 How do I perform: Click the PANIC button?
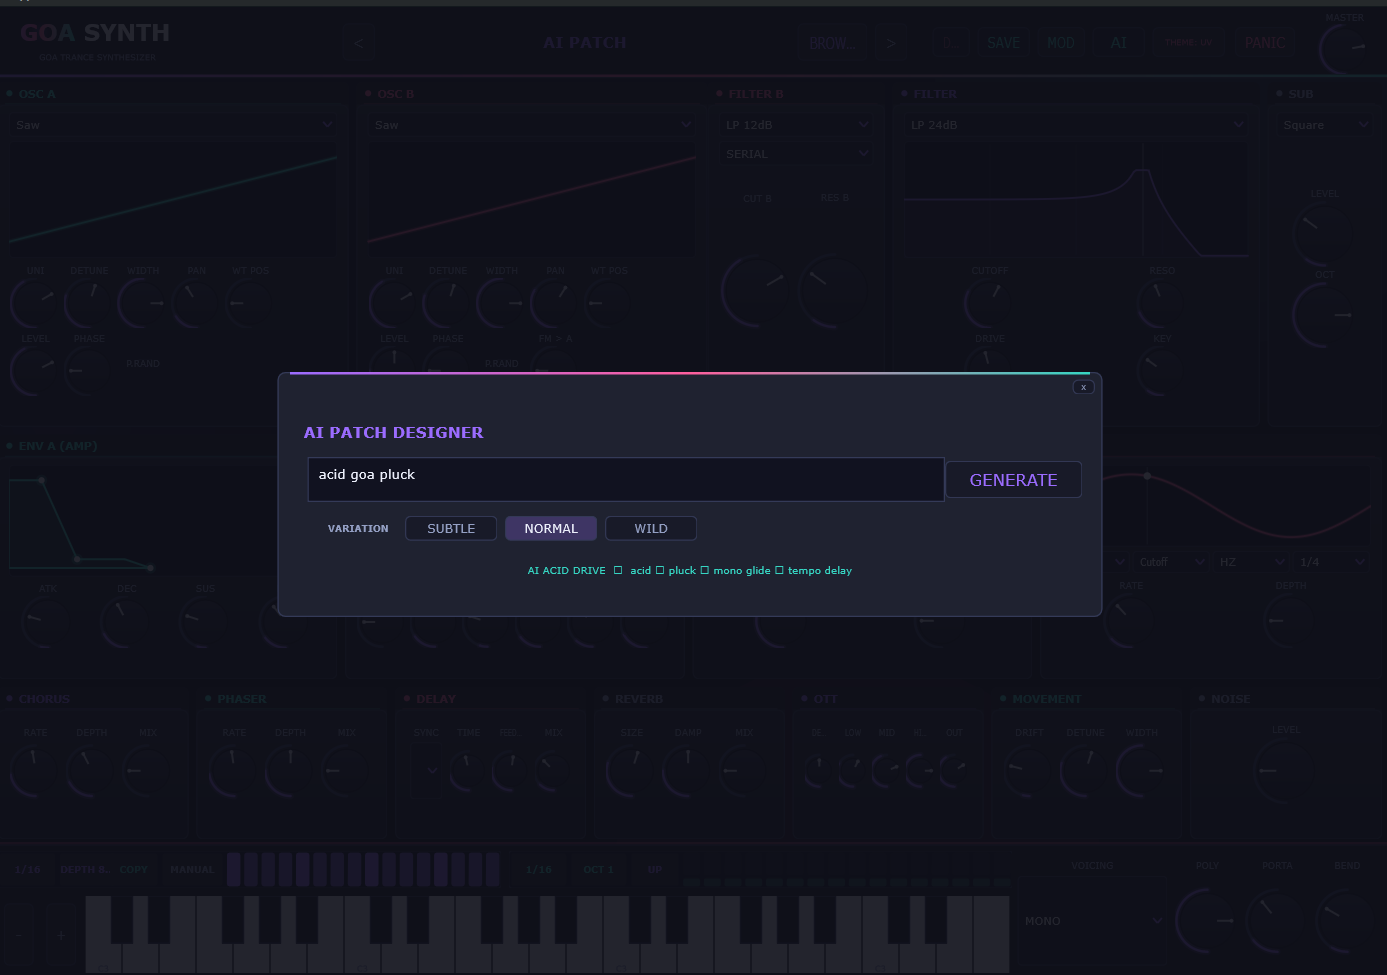tap(1264, 43)
